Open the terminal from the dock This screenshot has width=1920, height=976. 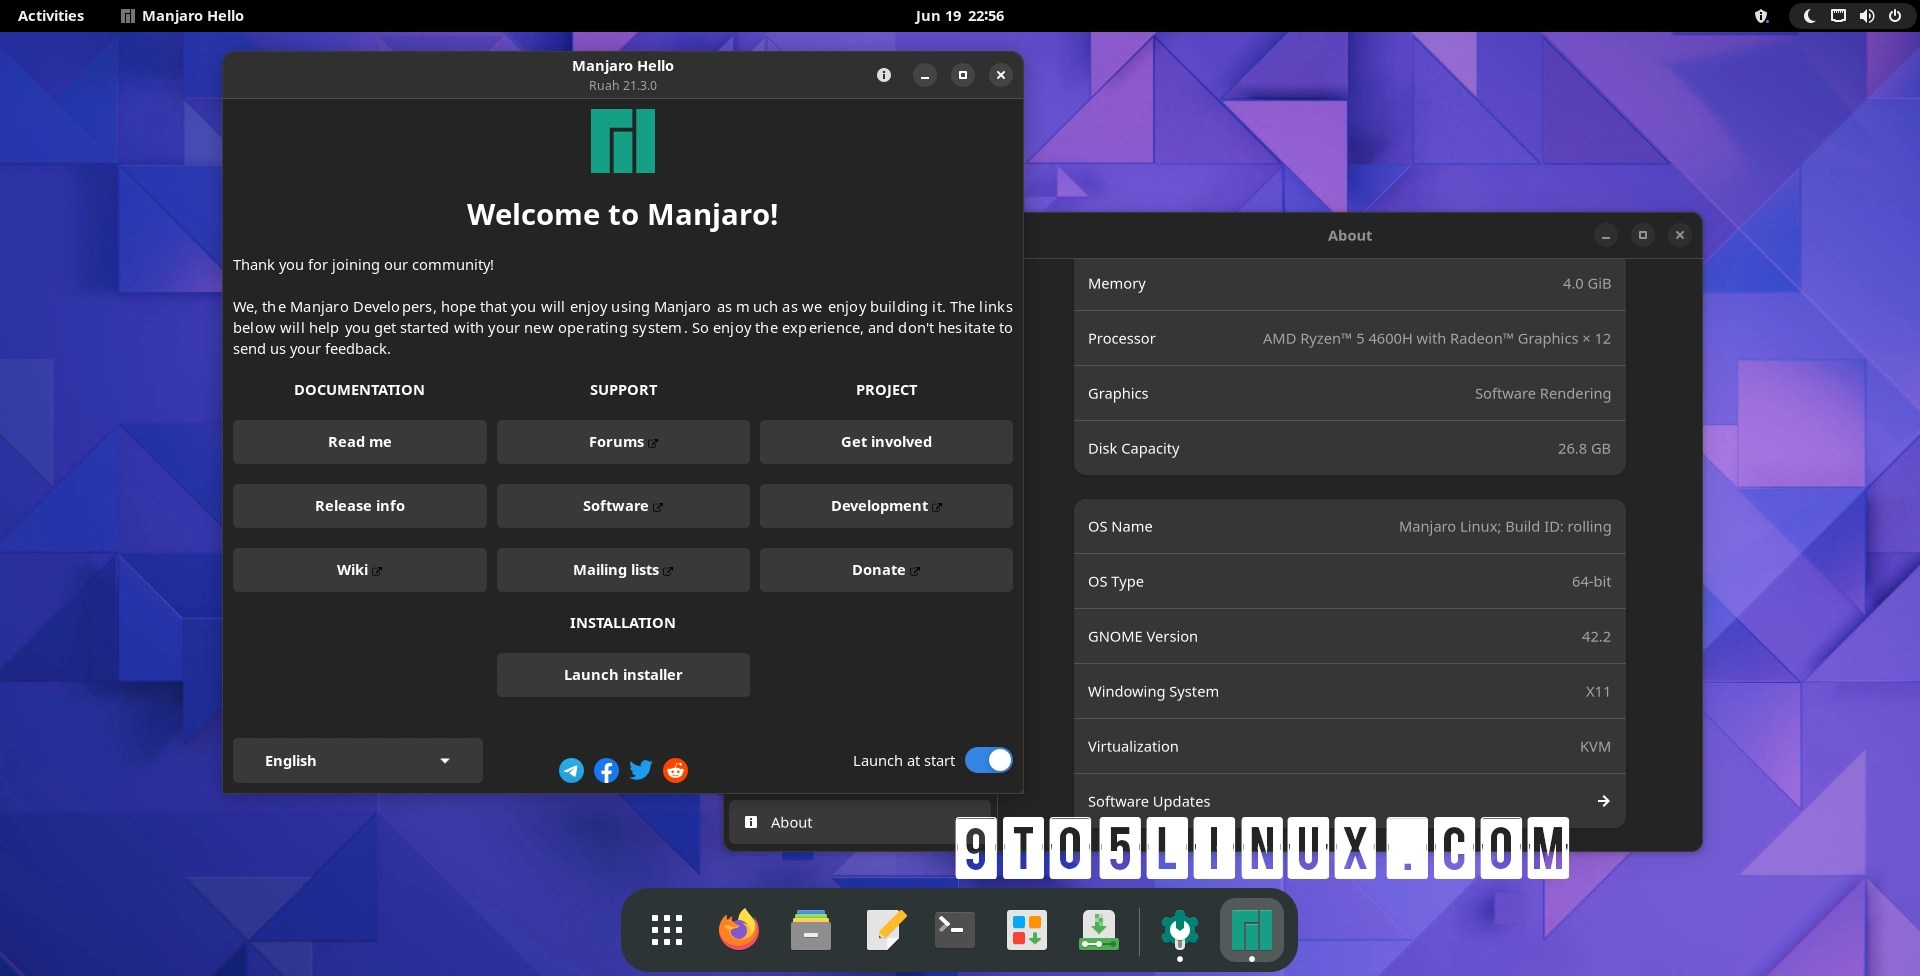pyautogui.click(x=952, y=930)
